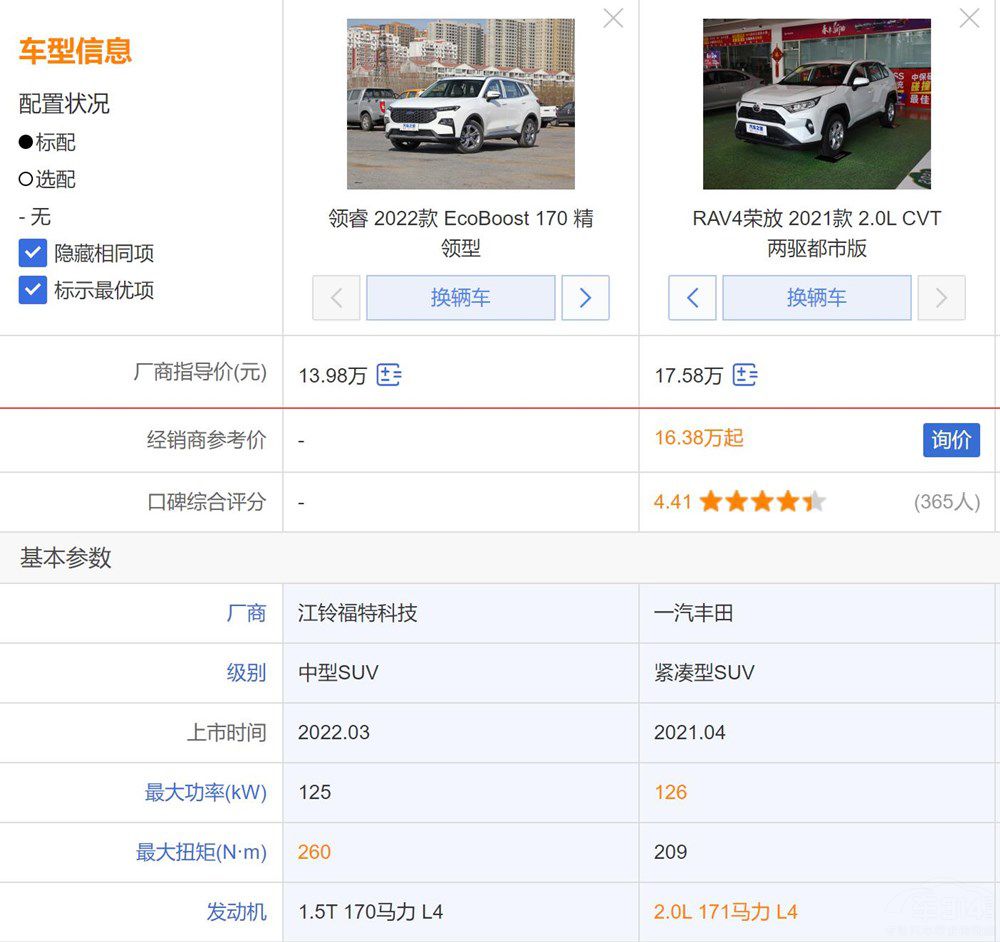Open the (365人) reviews link
The image size is (1000, 942).
click(x=945, y=501)
